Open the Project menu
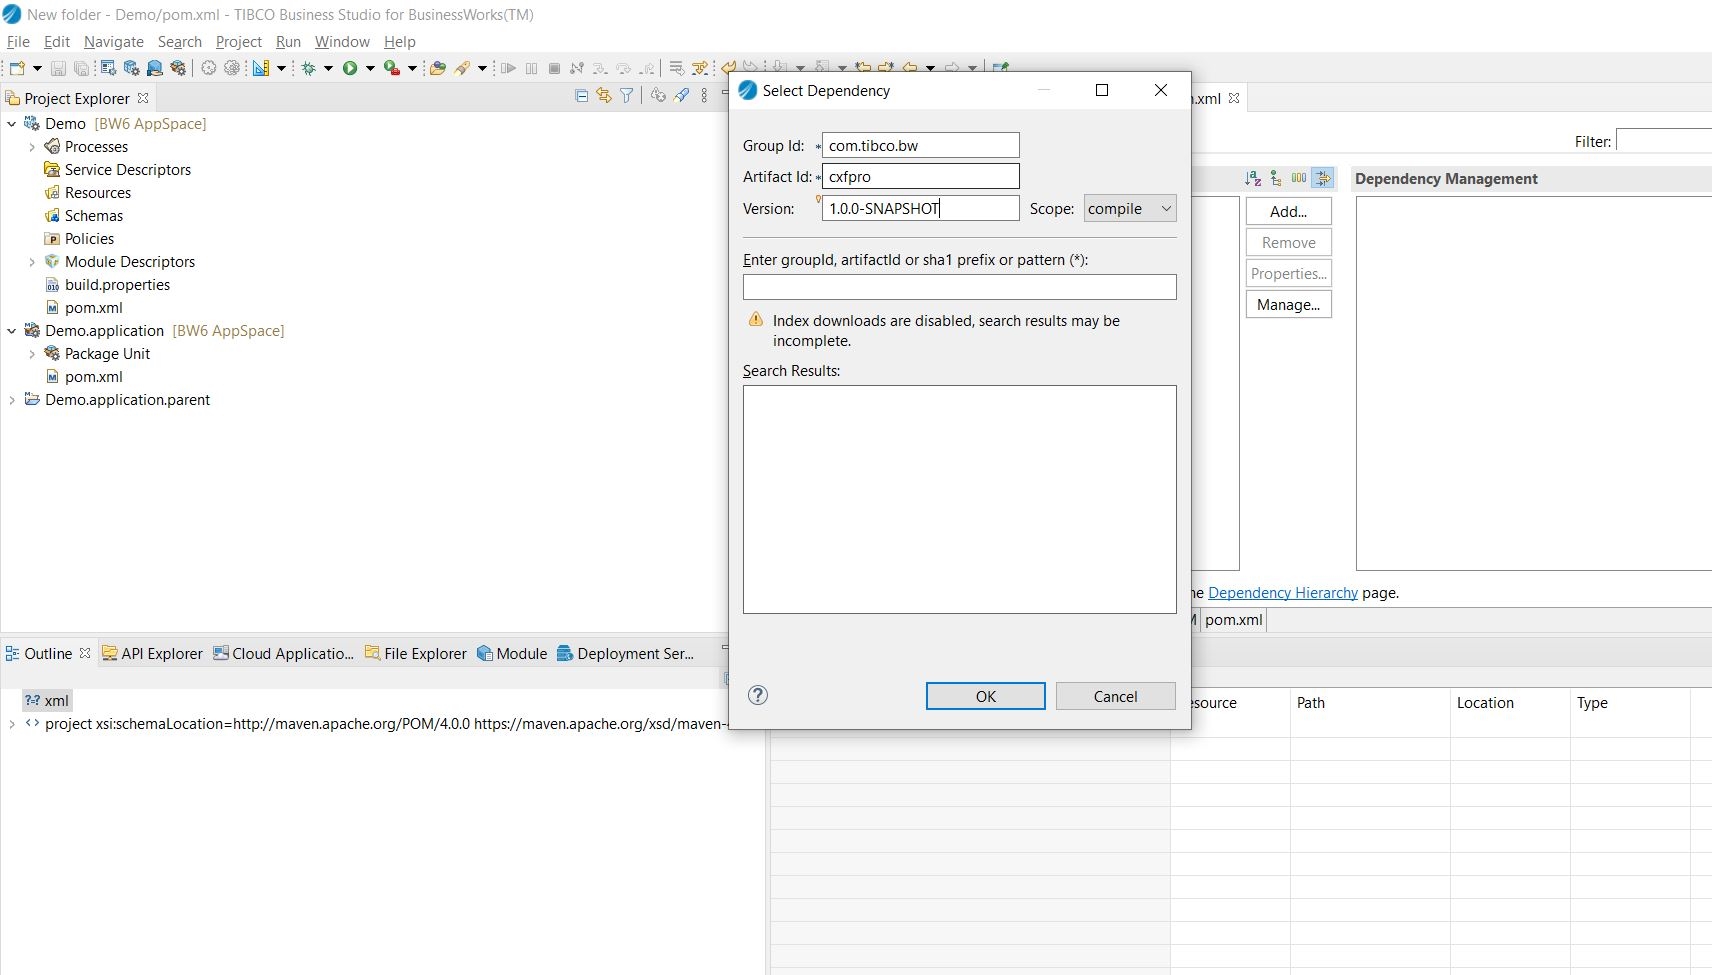Image resolution: width=1712 pixels, height=975 pixels. (x=239, y=41)
